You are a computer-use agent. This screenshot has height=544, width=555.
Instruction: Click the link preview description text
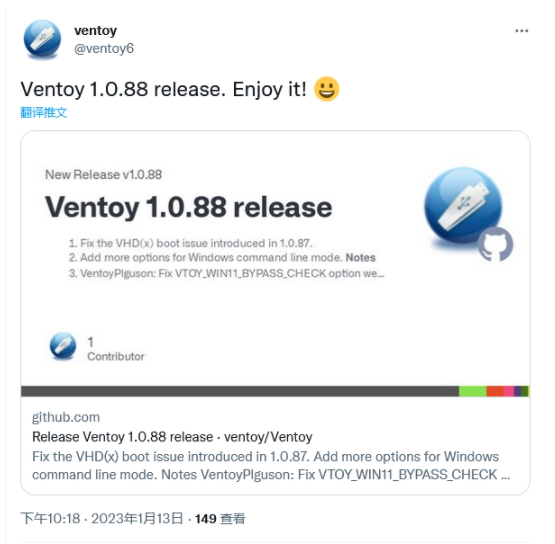coord(271,465)
